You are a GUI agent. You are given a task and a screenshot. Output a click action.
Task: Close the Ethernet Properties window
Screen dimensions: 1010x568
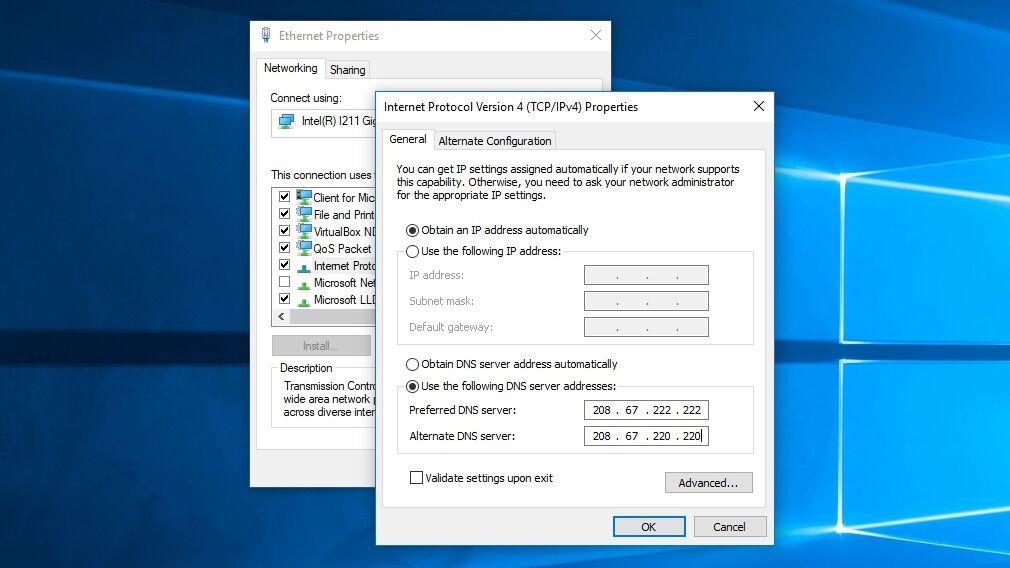click(596, 35)
